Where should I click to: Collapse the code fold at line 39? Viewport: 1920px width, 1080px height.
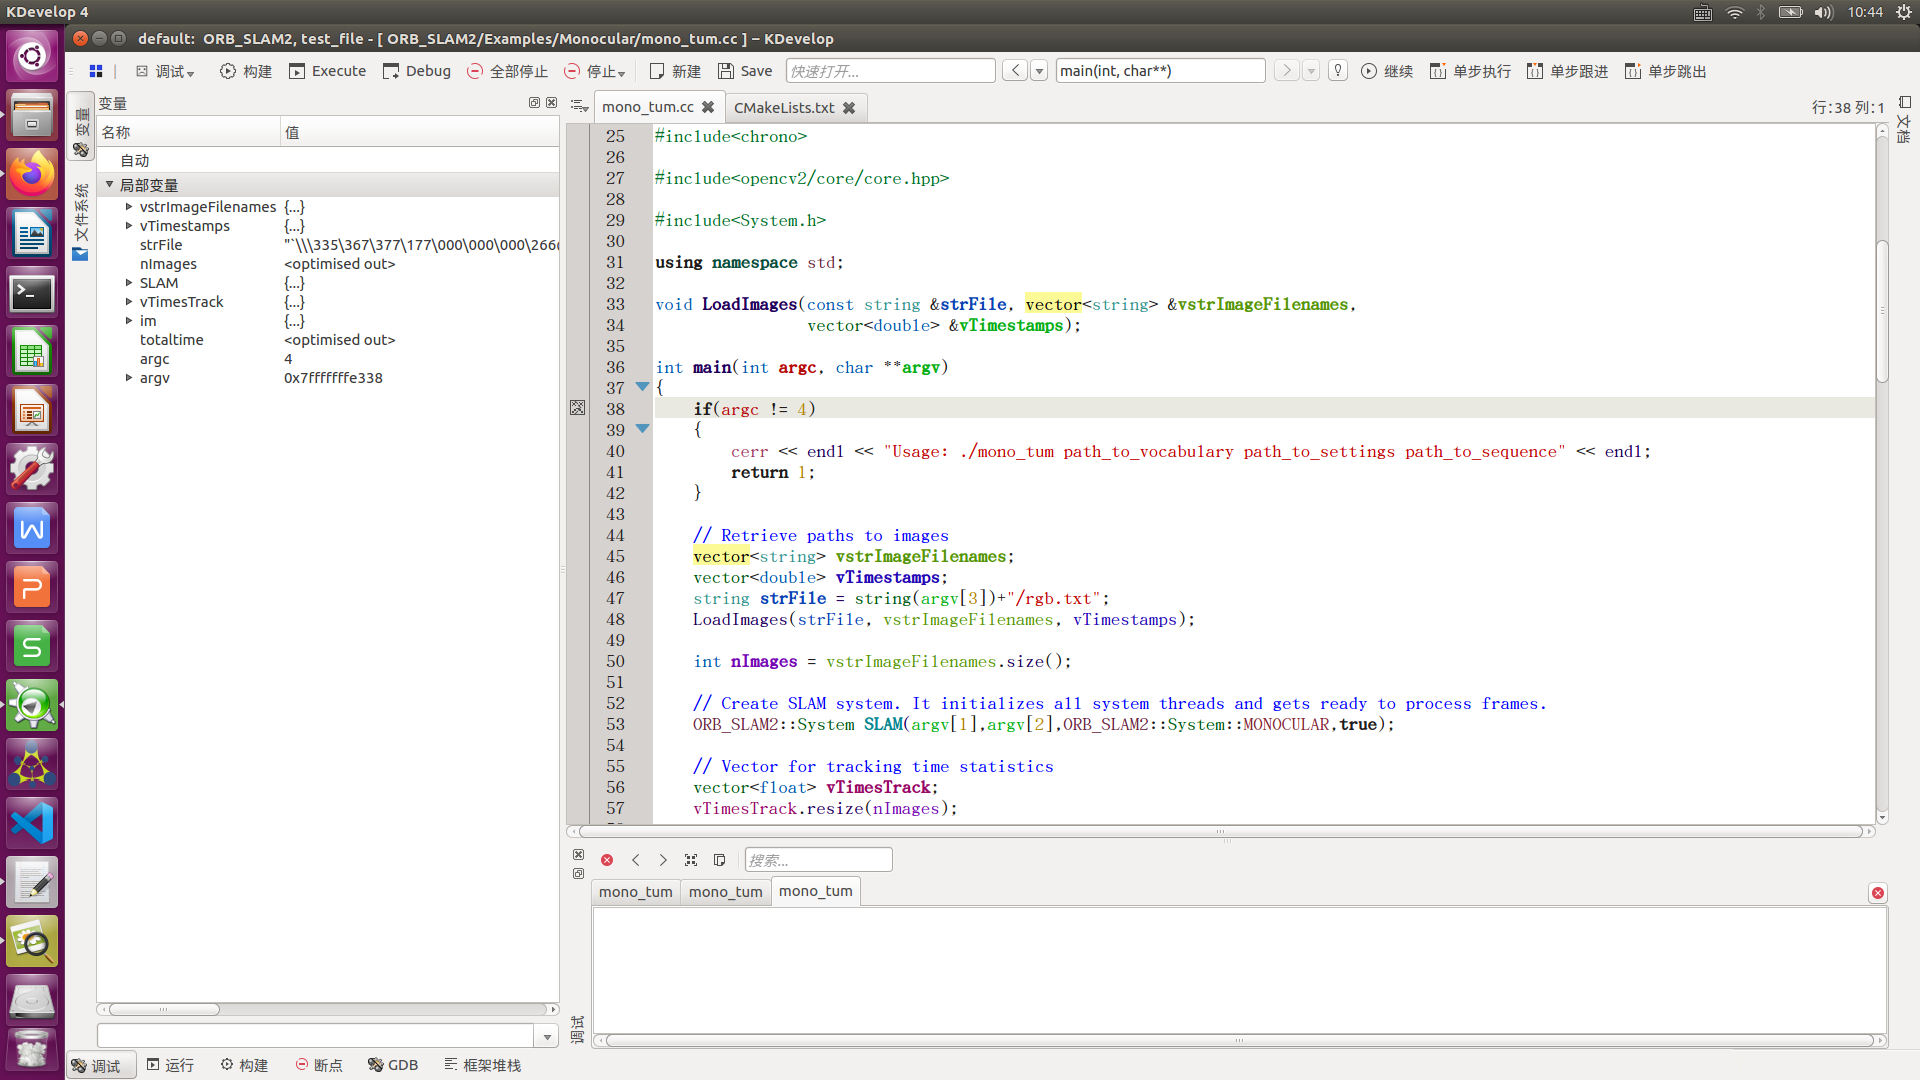pyautogui.click(x=643, y=429)
